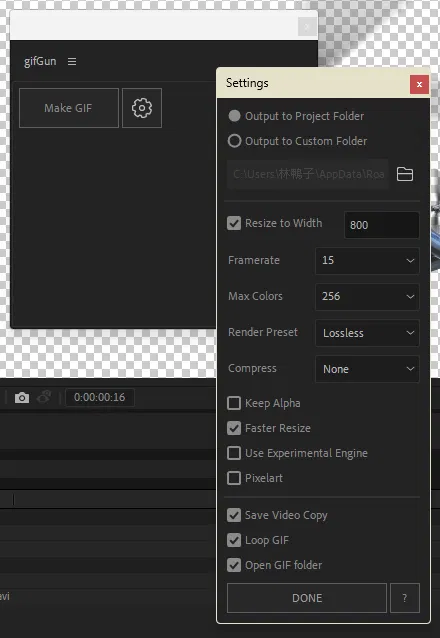Open help with question mark button

pyautogui.click(x=405, y=598)
